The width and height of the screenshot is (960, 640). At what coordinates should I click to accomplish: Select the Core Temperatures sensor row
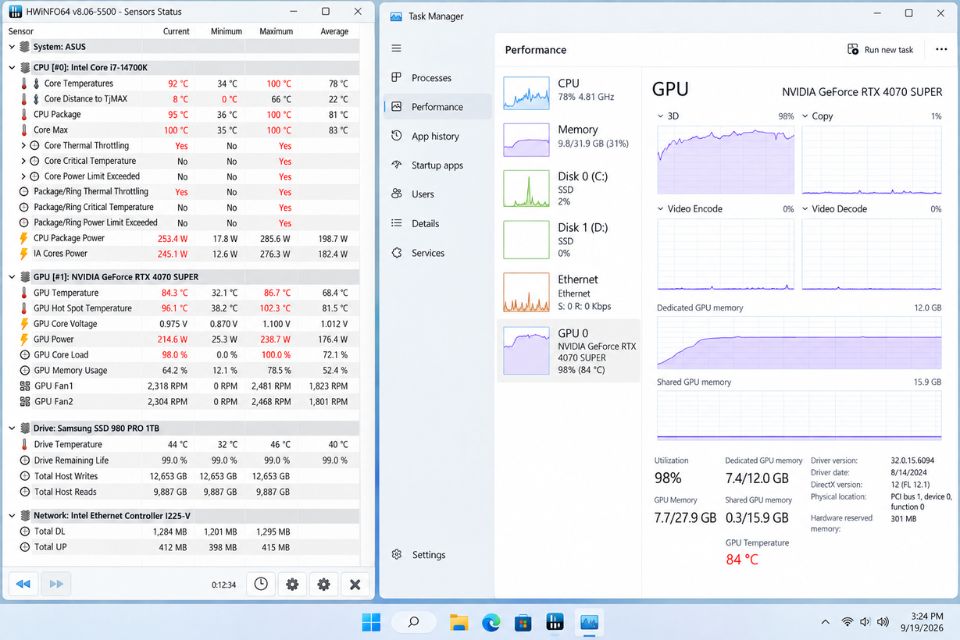[x=182, y=83]
